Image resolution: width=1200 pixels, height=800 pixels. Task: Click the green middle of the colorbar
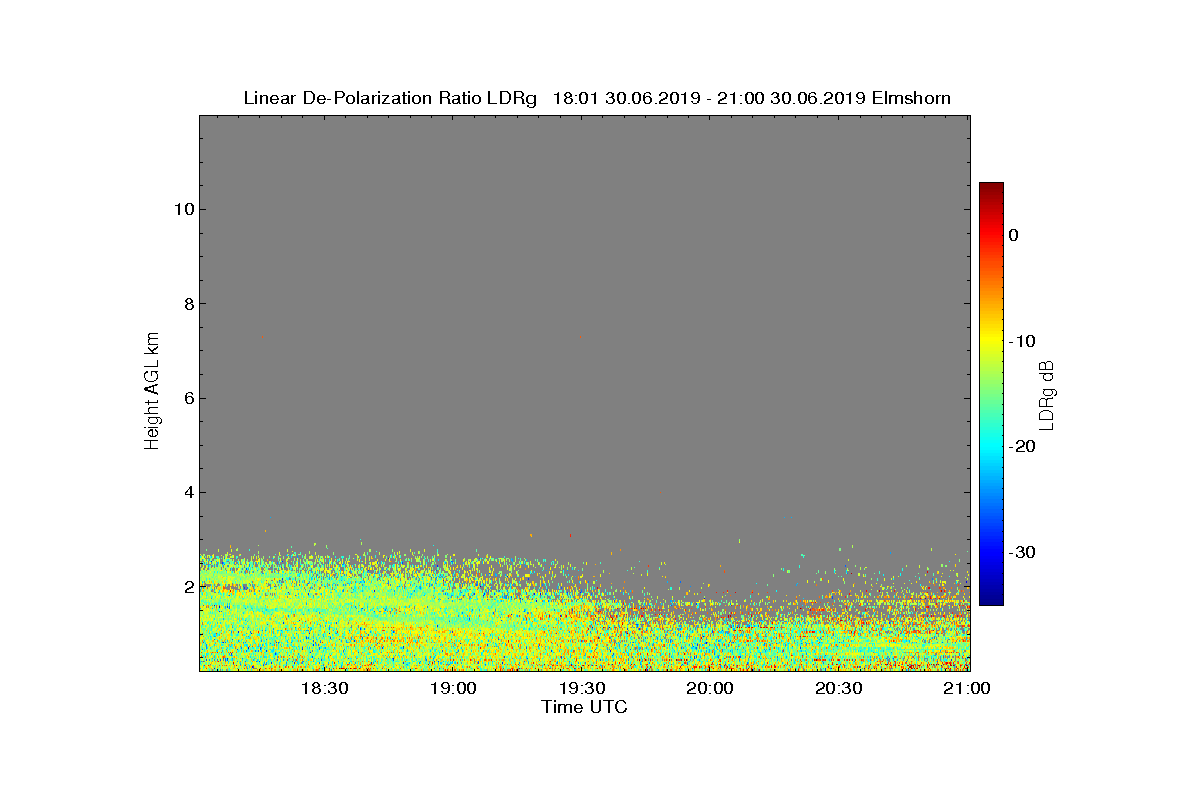point(991,394)
